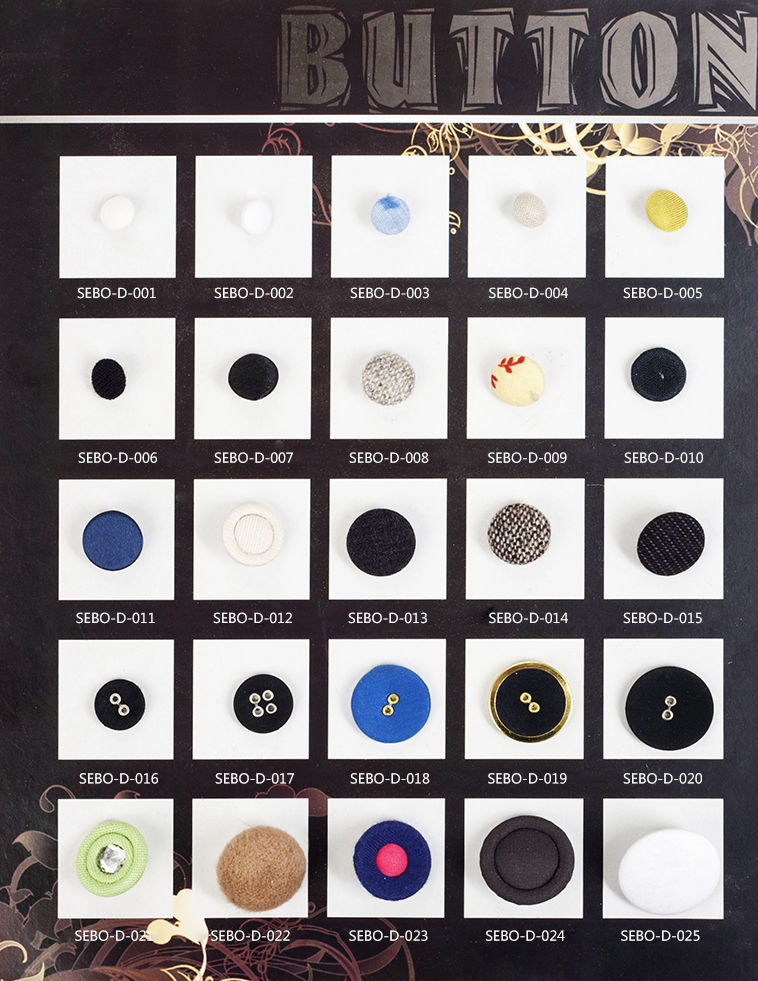The height and width of the screenshot is (981, 758).
Task: Click the SEBO-D-024 label
Action: pos(525,936)
